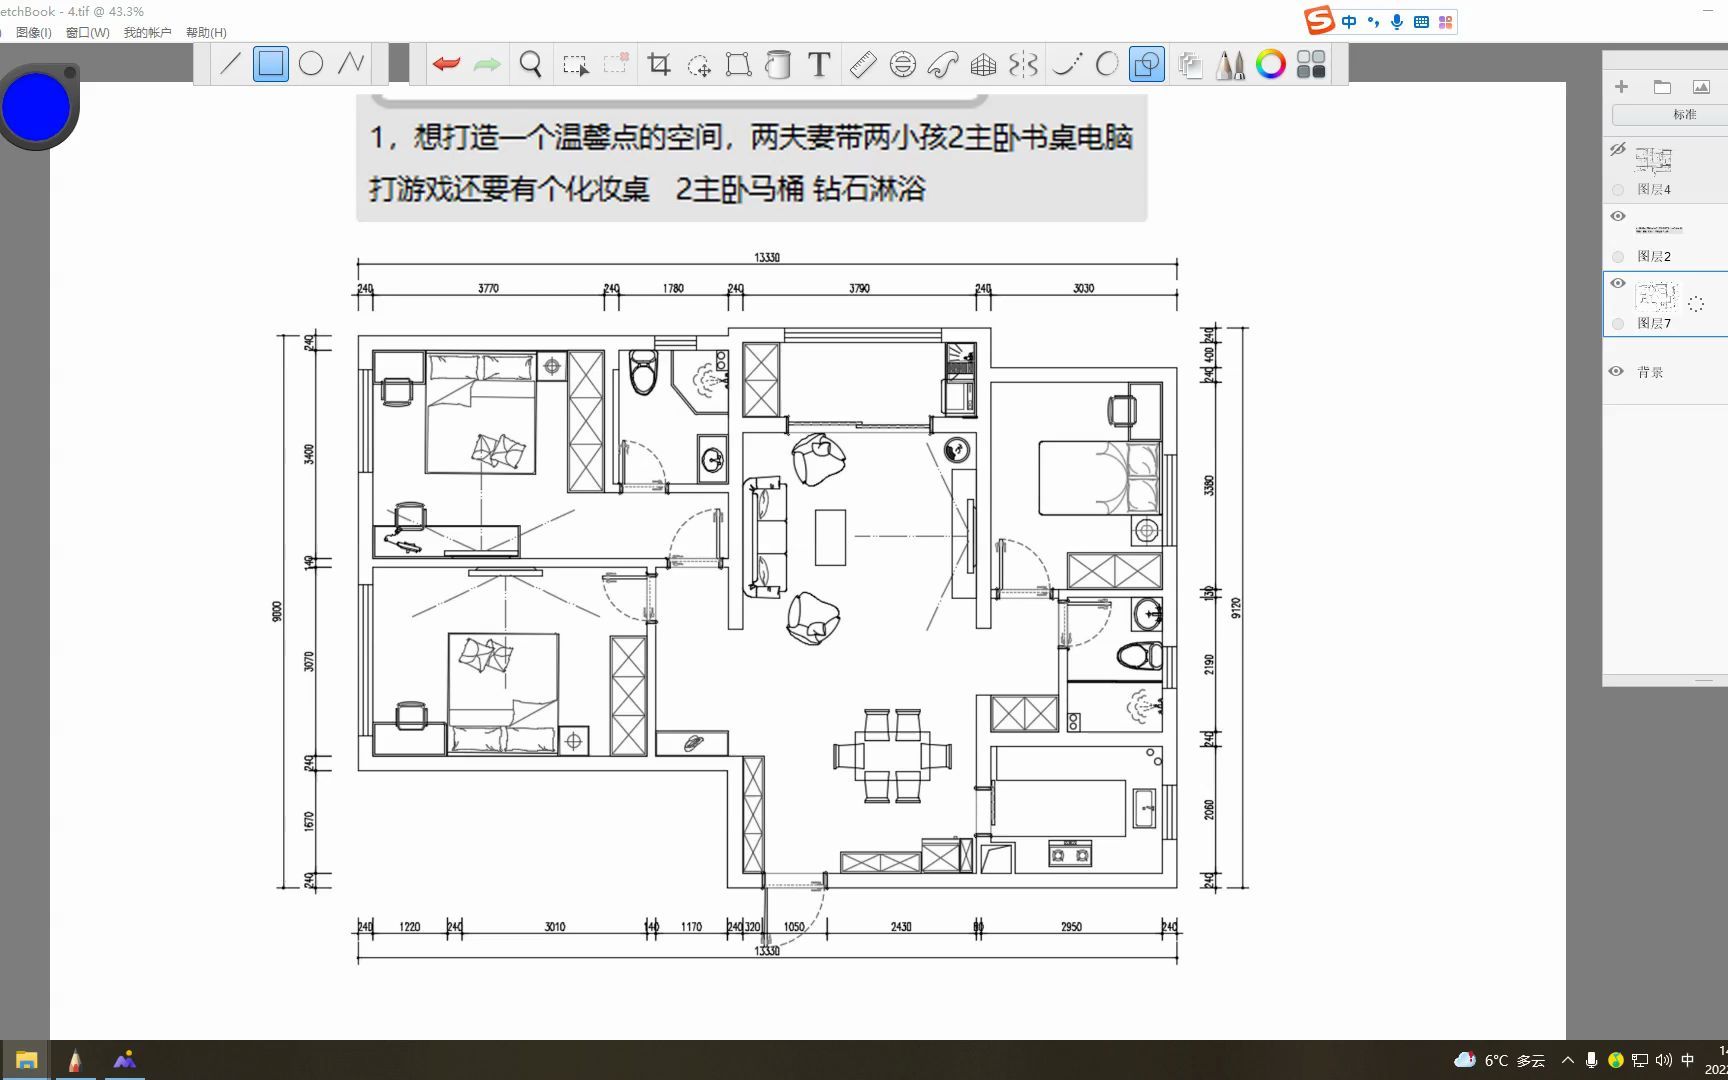Open the 图像(I) menu
The image size is (1728, 1080).
[33, 32]
